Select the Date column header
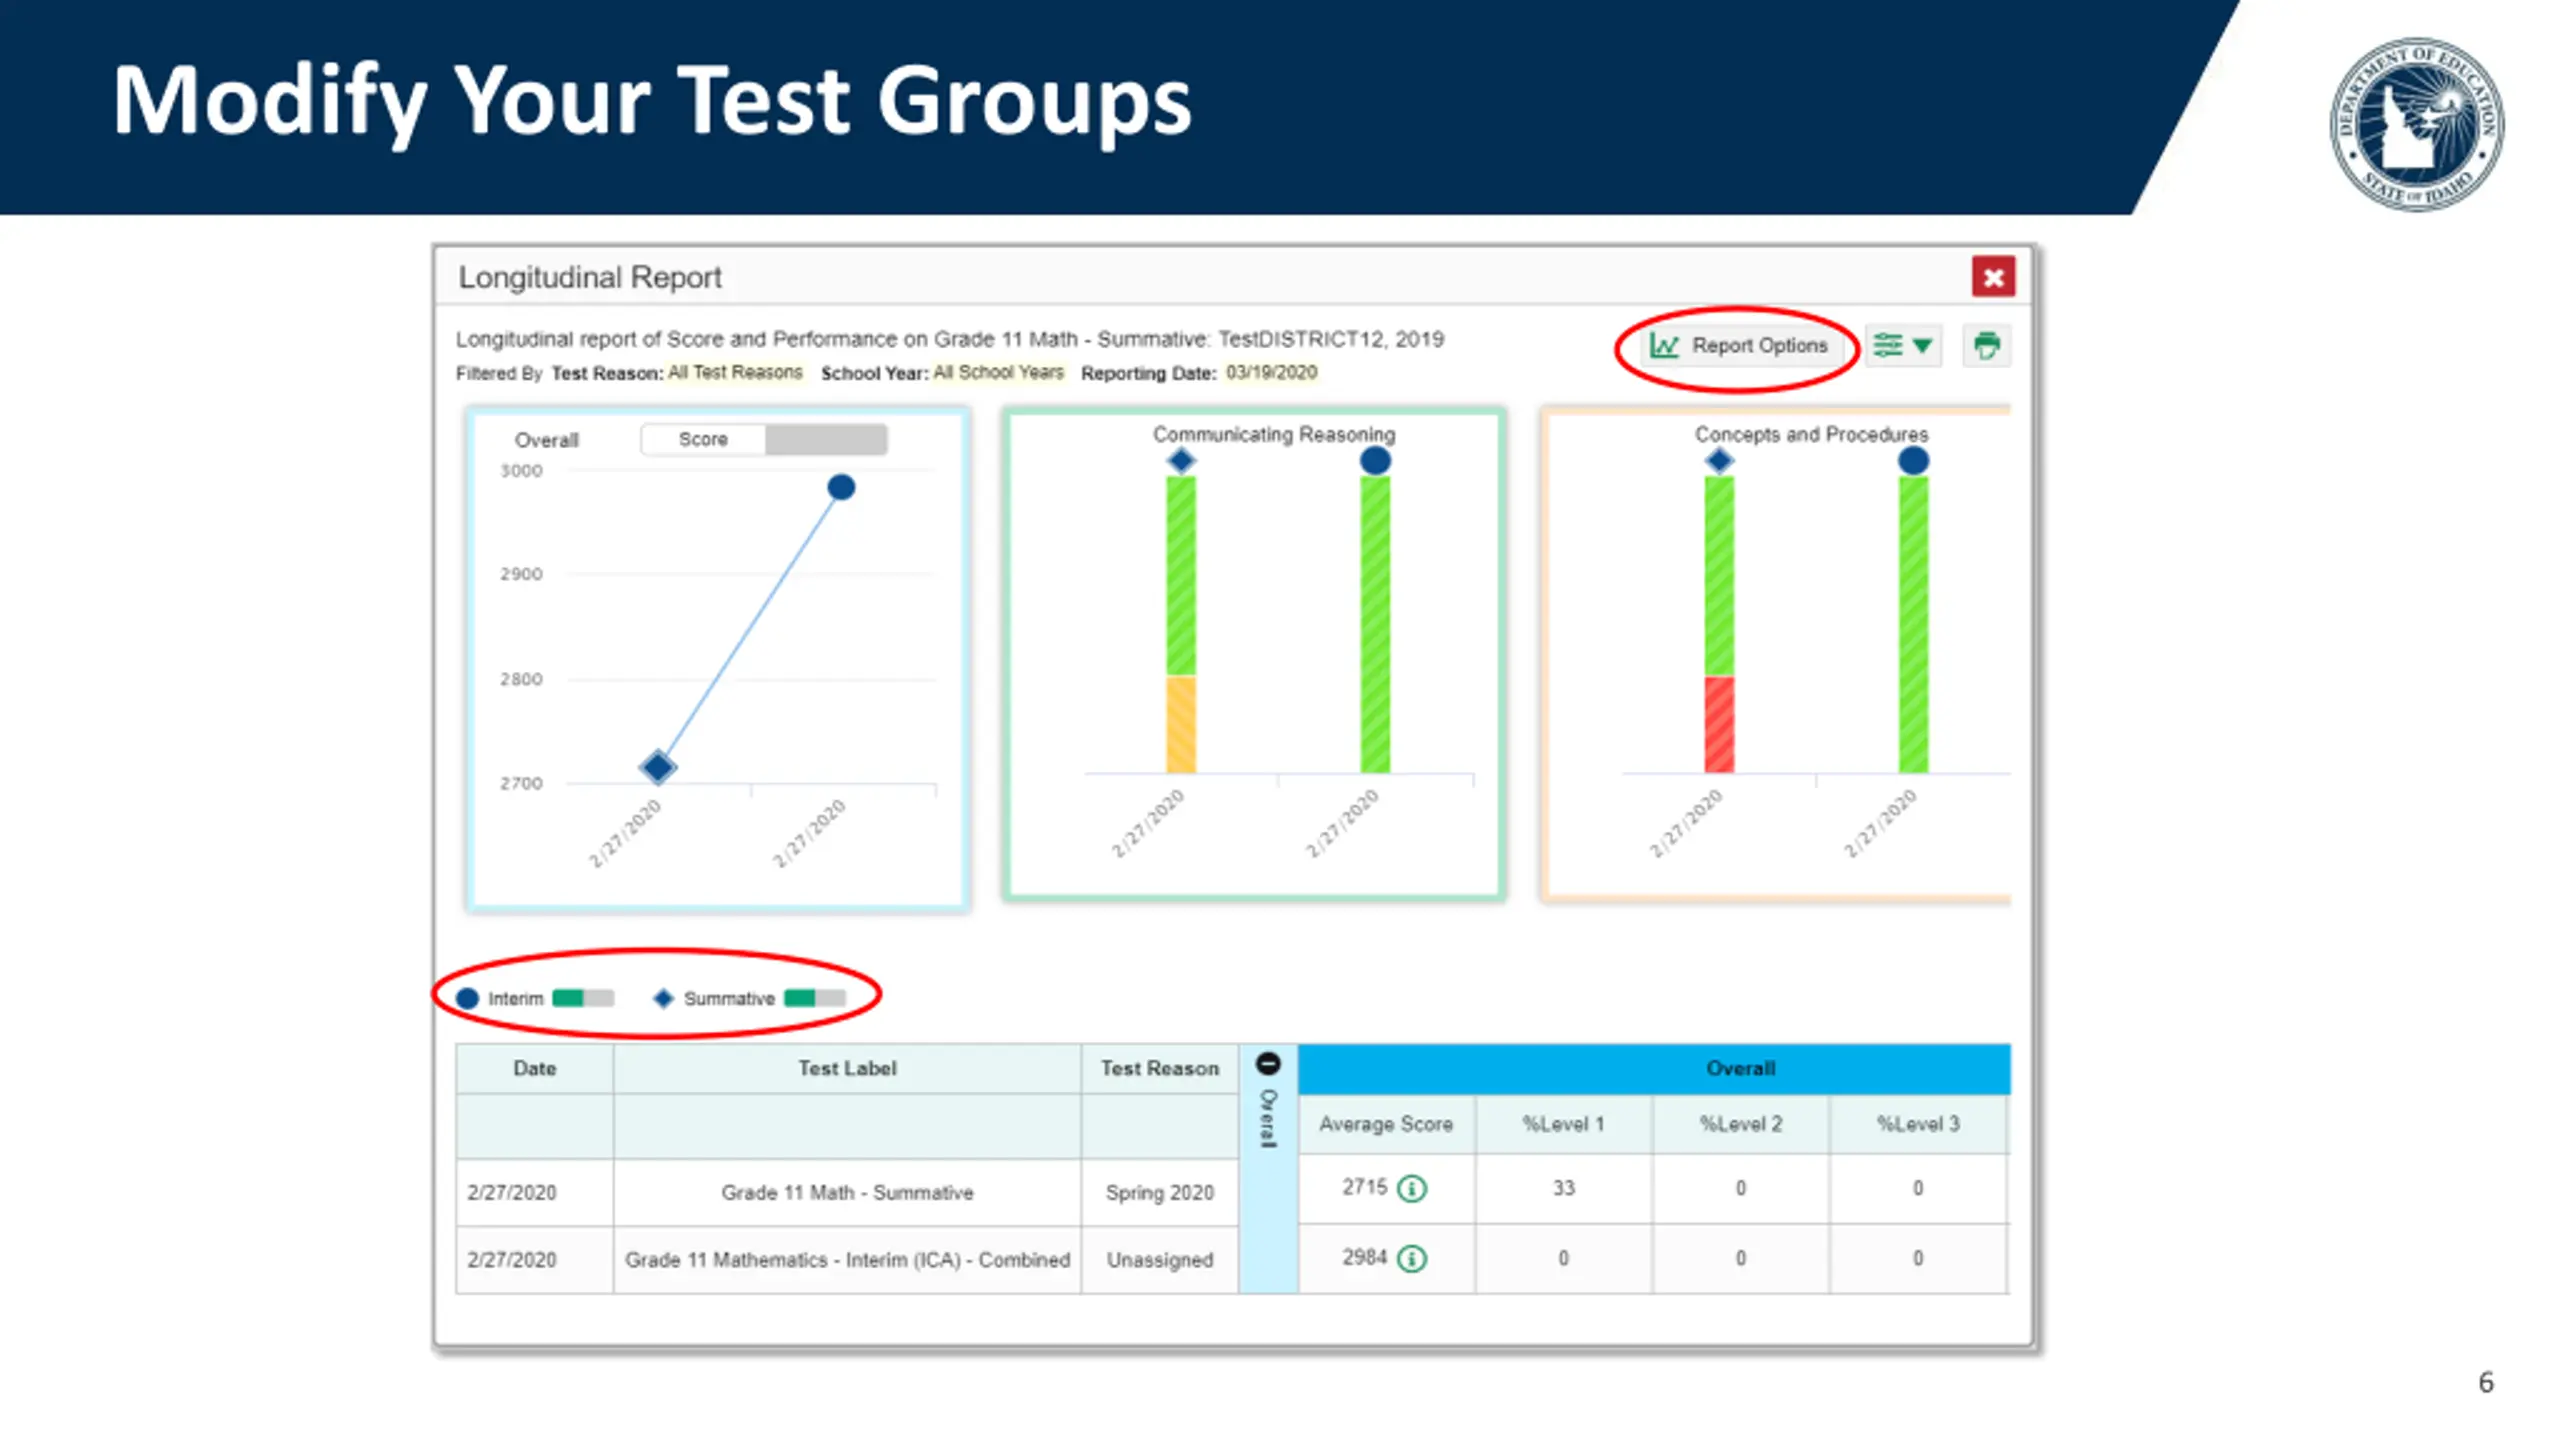Image resolution: width=2560 pixels, height=1440 pixels. 534,1068
